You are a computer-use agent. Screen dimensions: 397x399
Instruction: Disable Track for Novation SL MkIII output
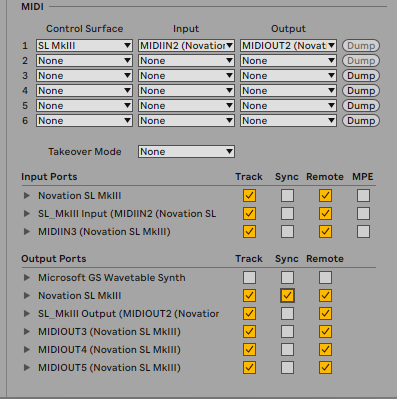point(249,296)
